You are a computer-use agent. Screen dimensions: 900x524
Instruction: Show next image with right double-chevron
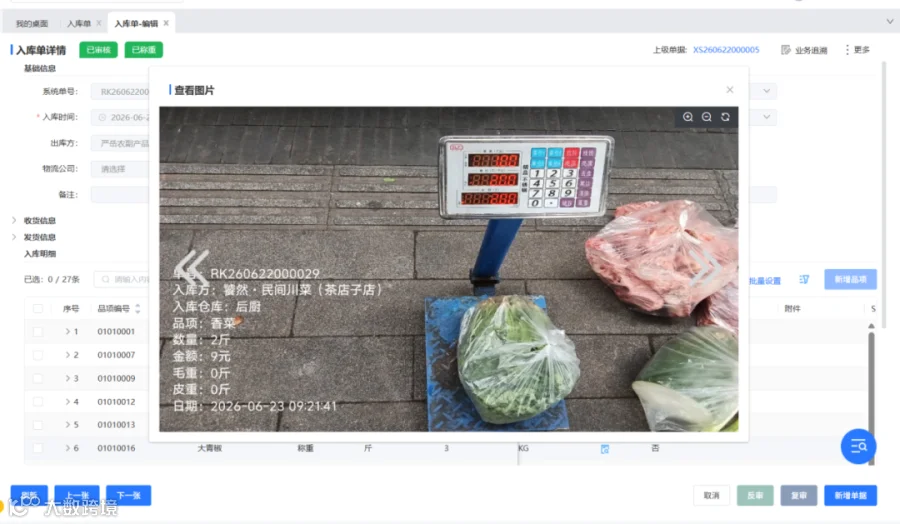(x=706, y=269)
